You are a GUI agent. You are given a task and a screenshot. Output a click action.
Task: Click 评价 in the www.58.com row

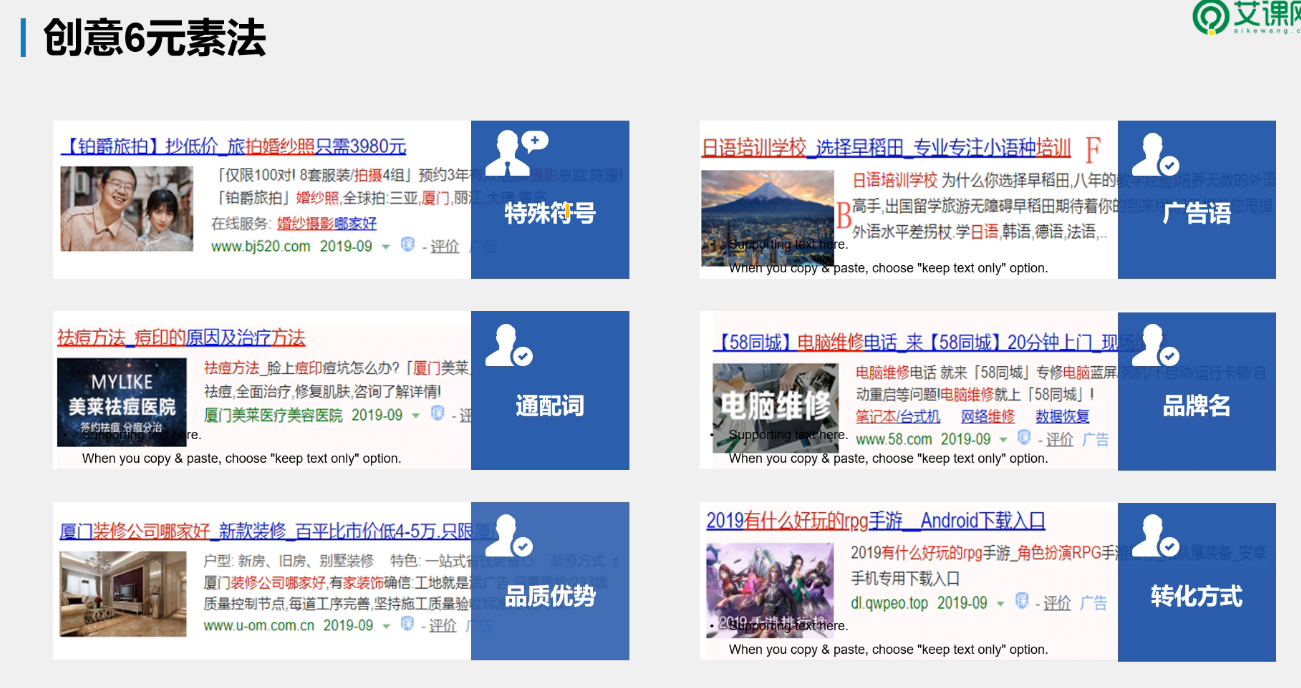point(1059,439)
